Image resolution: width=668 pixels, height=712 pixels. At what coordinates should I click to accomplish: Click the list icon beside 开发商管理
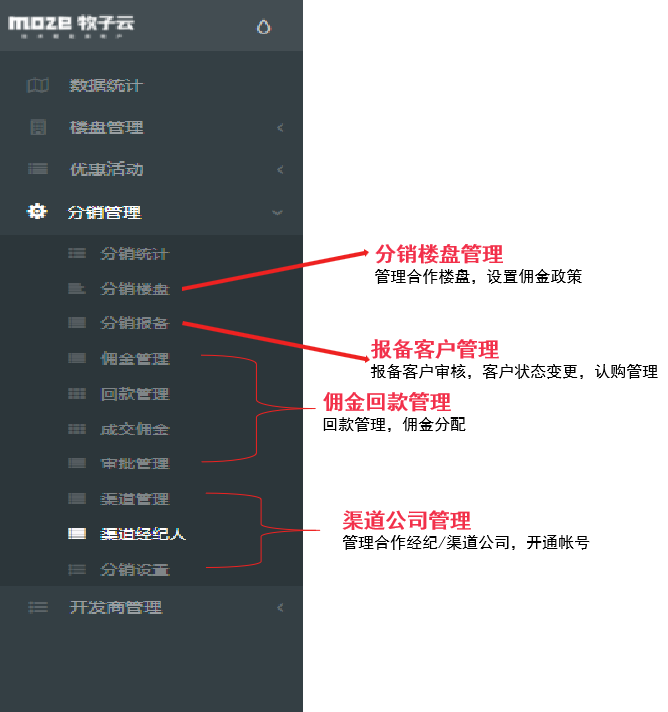pyautogui.click(x=38, y=607)
